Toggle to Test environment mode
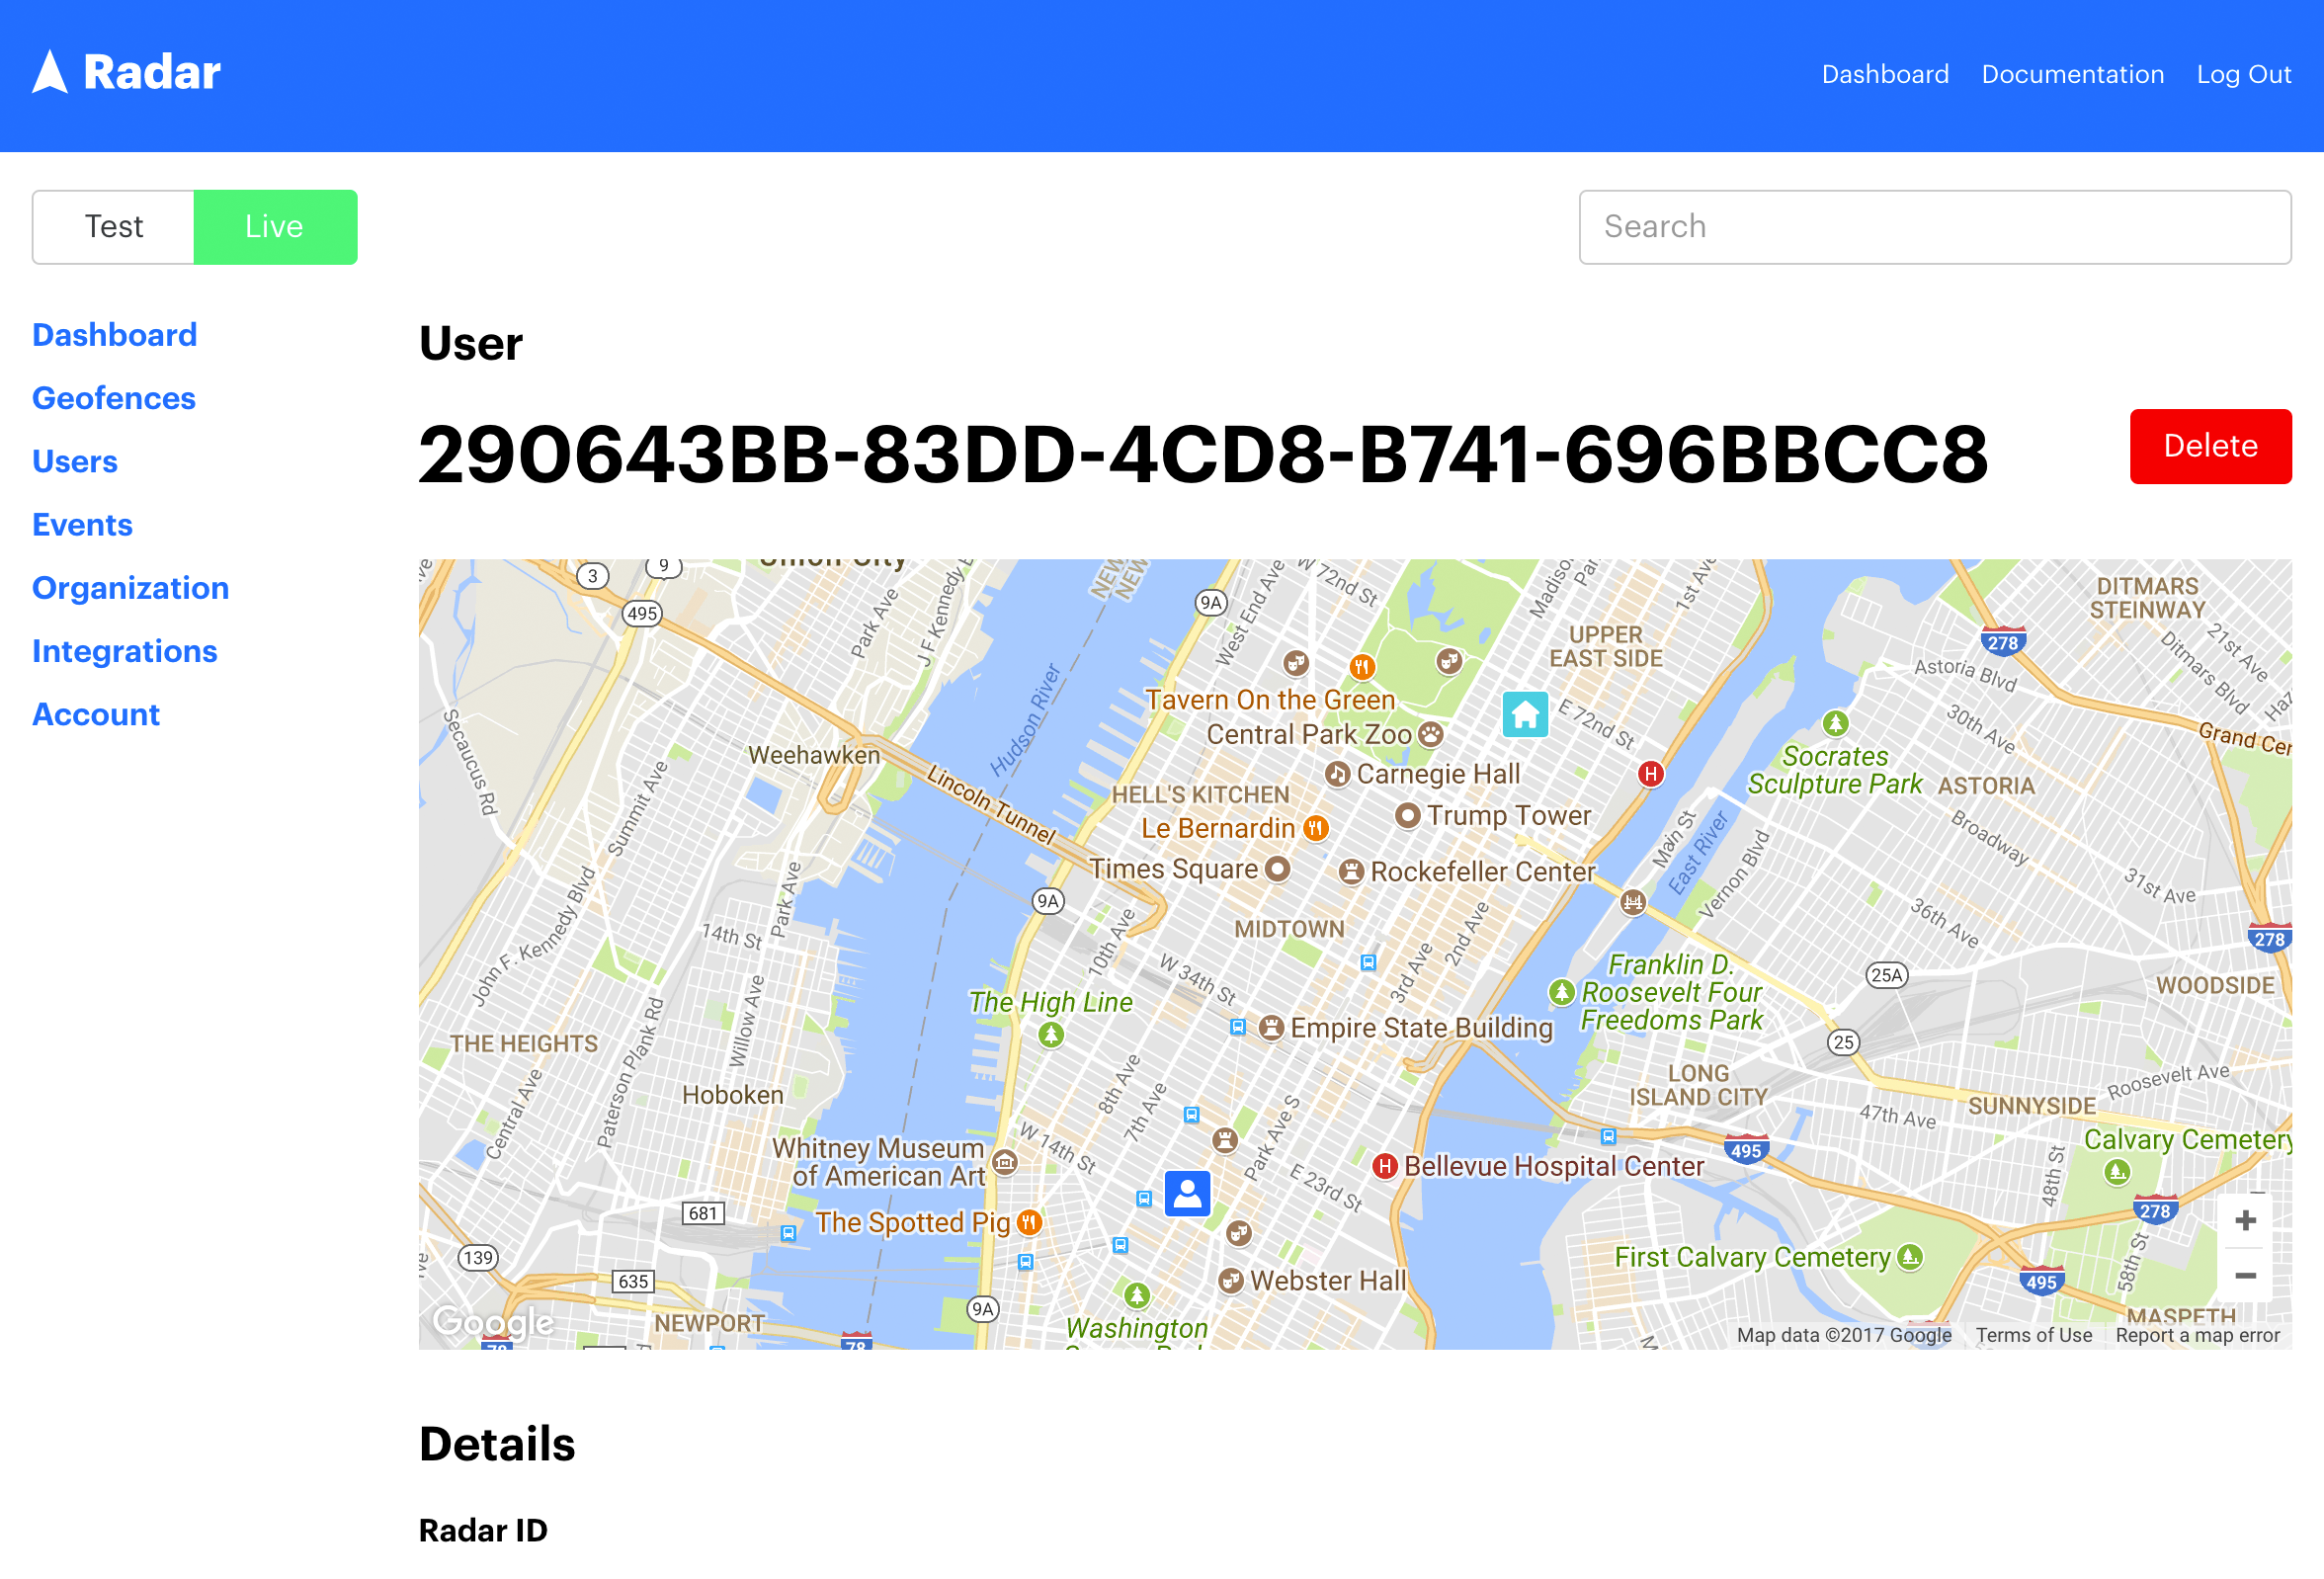2324x1579 pixels. [x=115, y=225]
